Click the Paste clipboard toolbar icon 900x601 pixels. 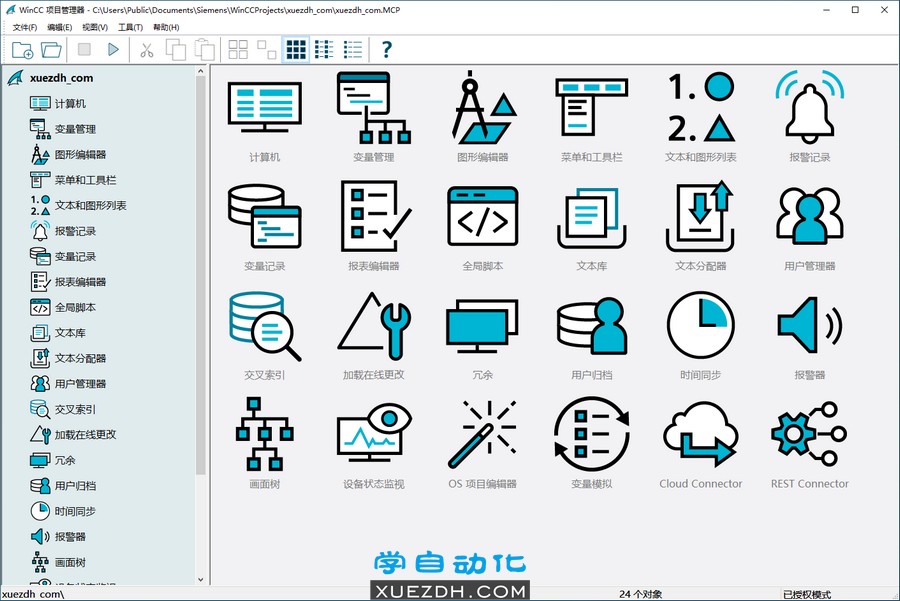pos(204,50)
